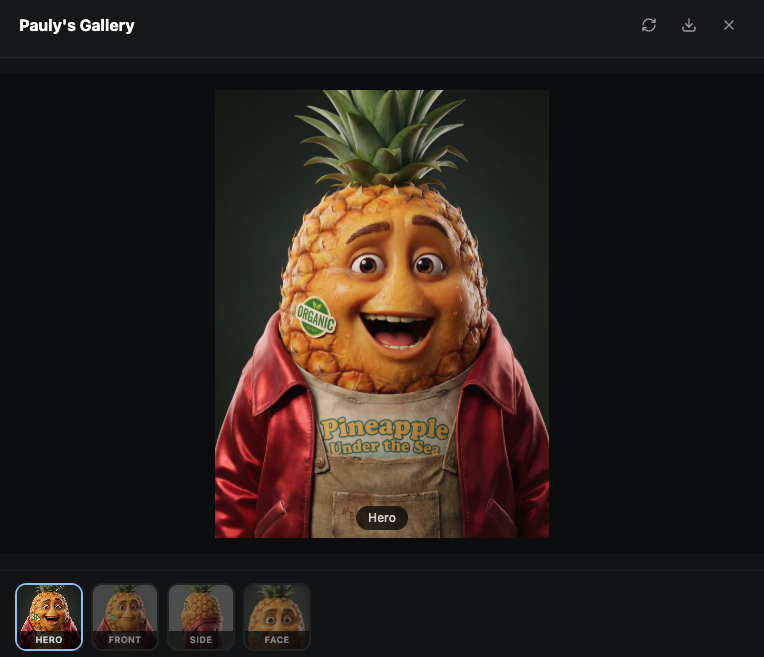Click the large pineapple character image

click(x=382, y=313)
